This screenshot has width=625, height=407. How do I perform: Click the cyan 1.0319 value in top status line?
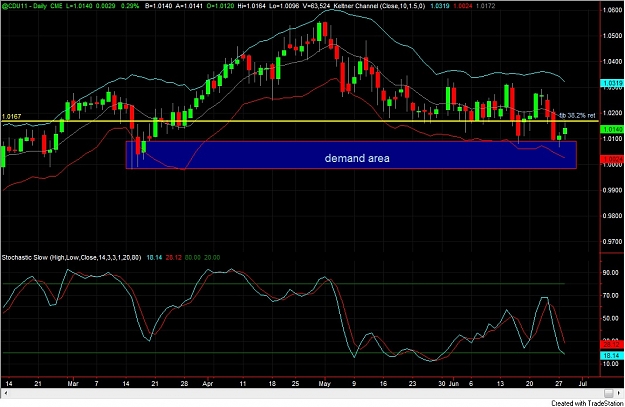[x=440, y=6]
